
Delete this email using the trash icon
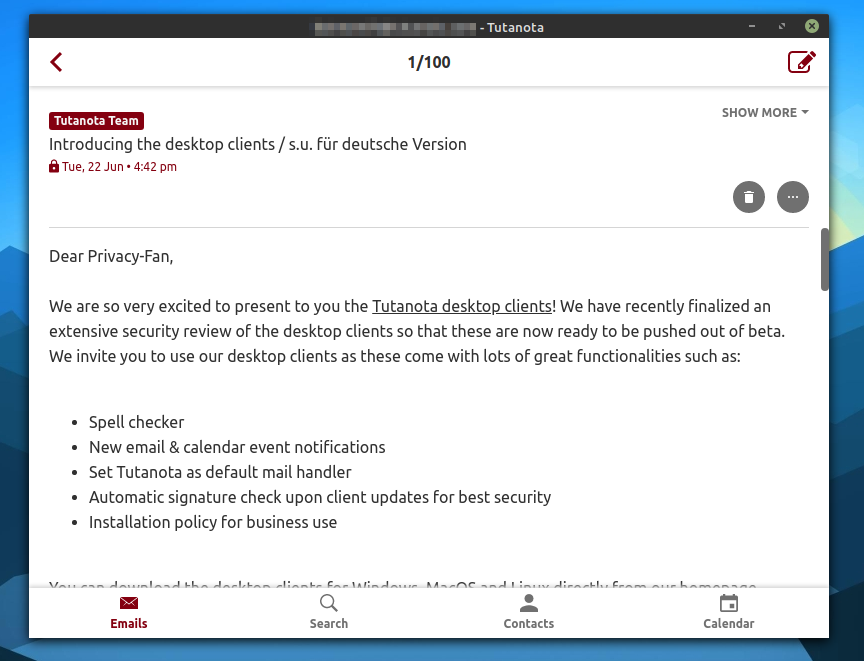coord(749,197)
